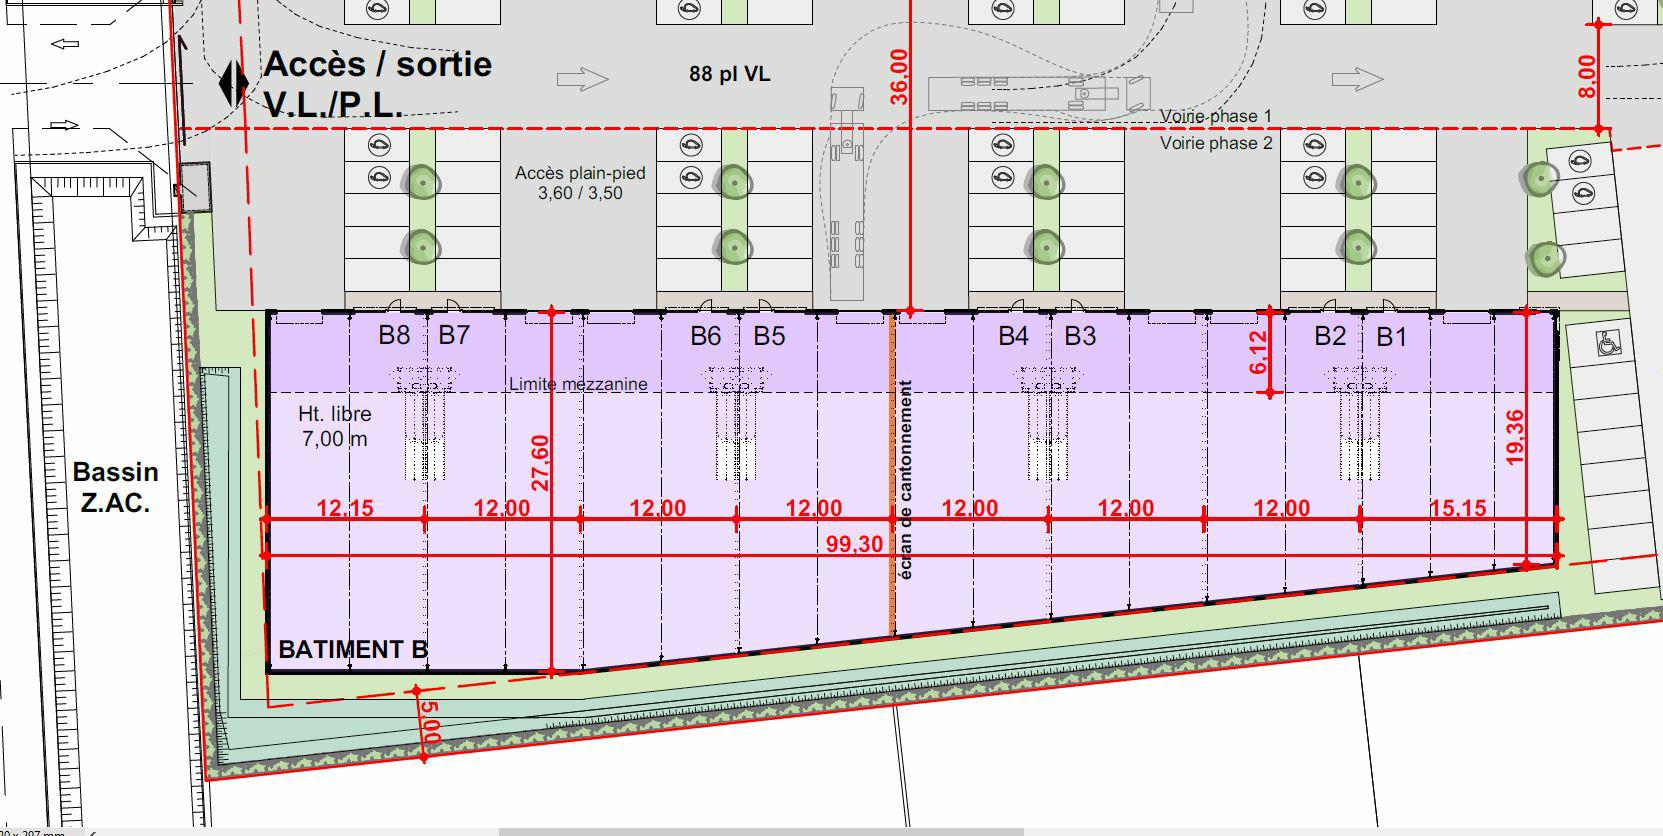Click the direction arrow left of 88 pl VL

point(582,79)
